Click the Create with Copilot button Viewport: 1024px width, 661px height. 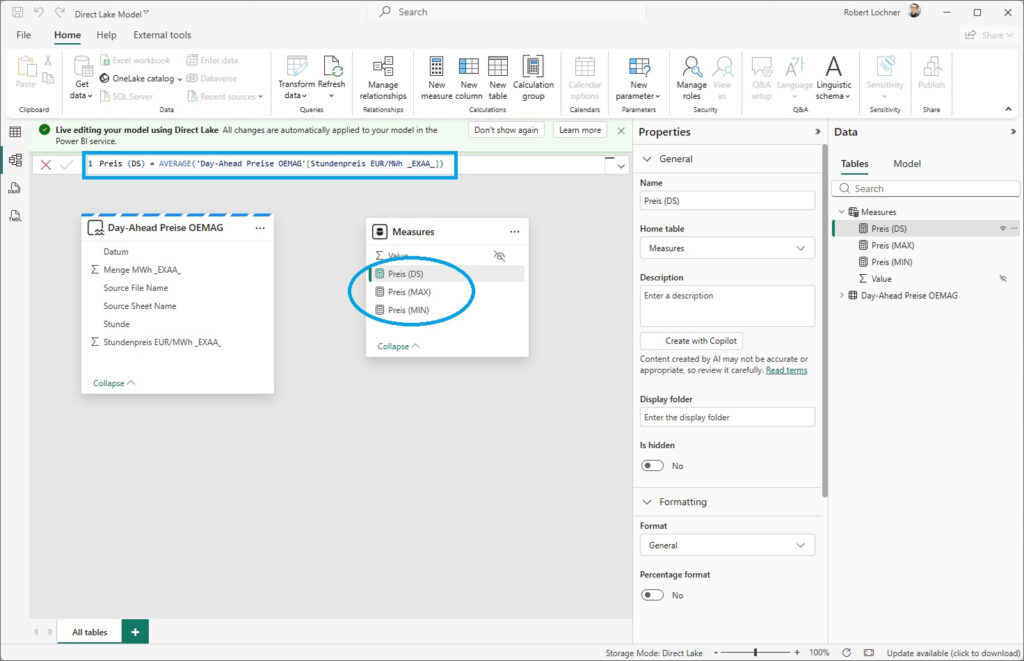691,341
